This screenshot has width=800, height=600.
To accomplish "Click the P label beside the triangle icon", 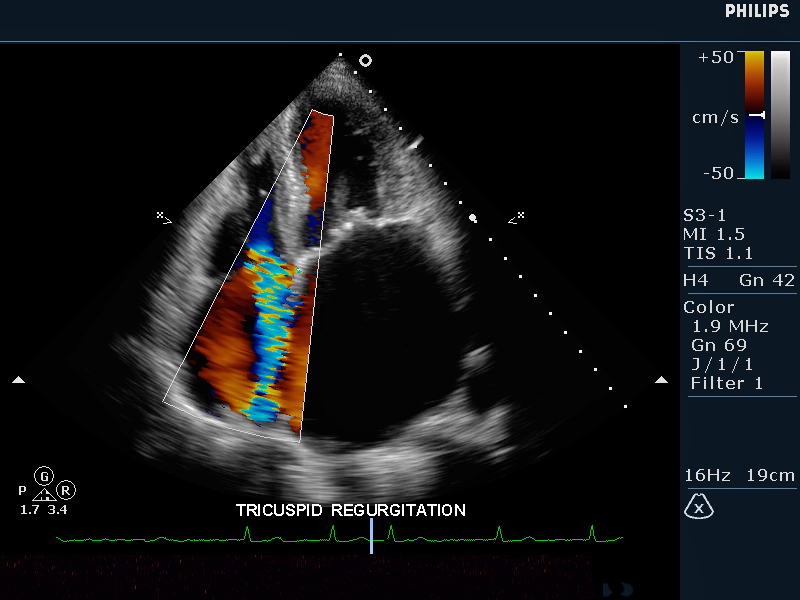I will (x=22, y=491).
